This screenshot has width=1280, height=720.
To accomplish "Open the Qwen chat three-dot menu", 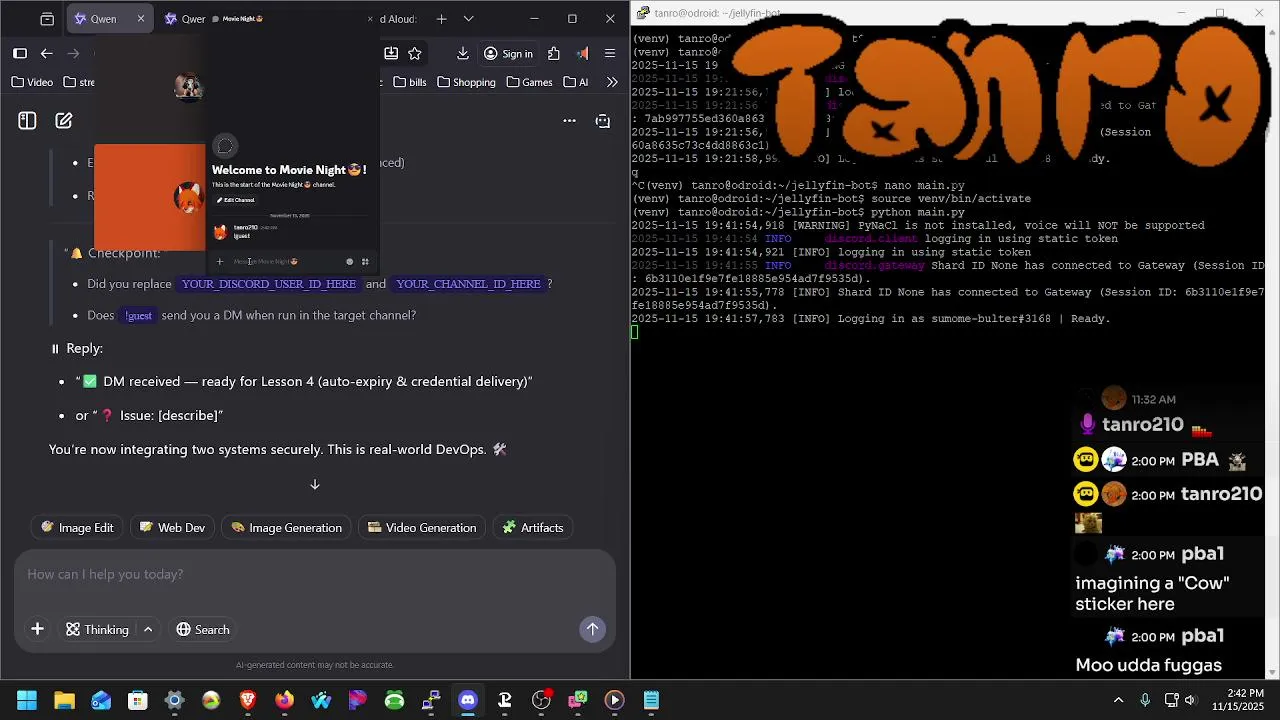I will (569, 121).
